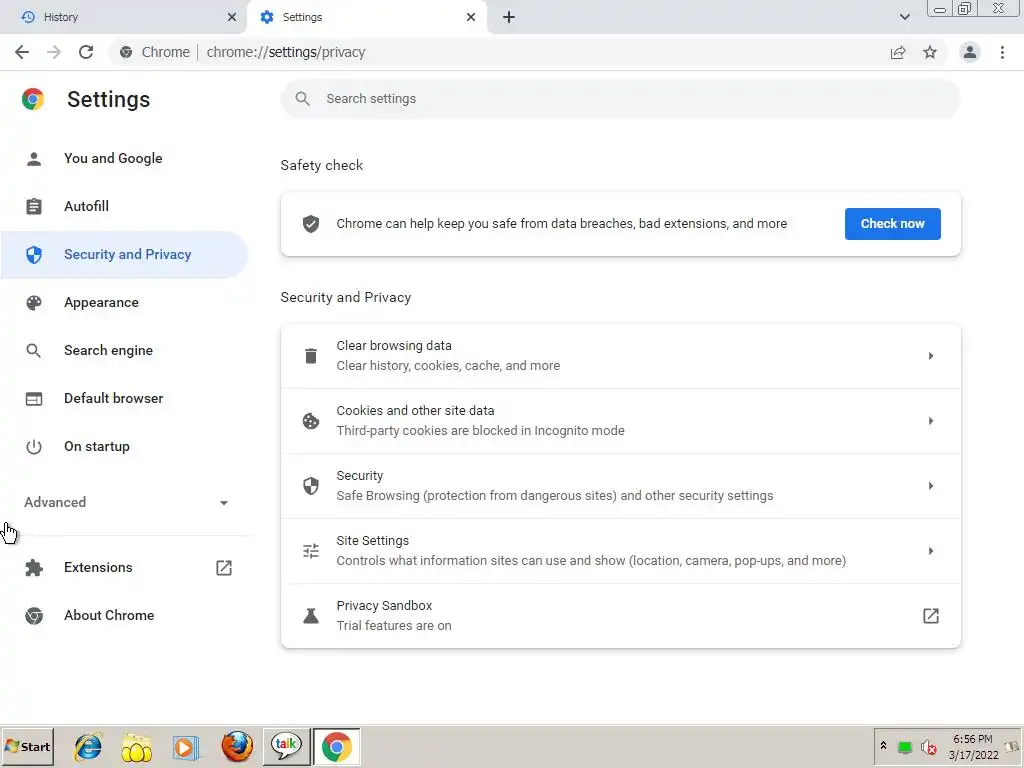This screenshot has width=1024, height=768.
Task: Open the three-dot Chrome menu
Action: click(1002, 52)
